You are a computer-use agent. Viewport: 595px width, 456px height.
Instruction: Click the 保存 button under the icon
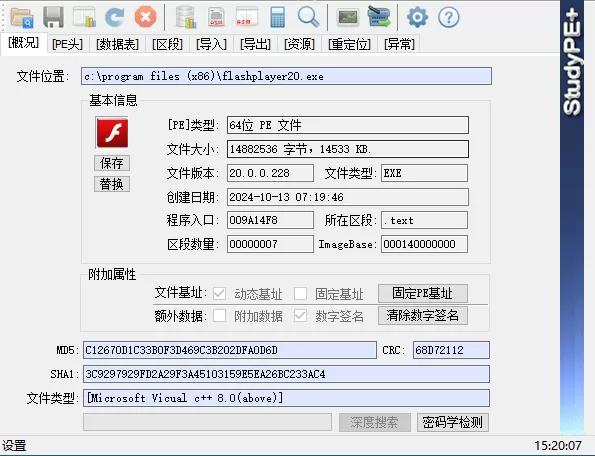point(112,163)
